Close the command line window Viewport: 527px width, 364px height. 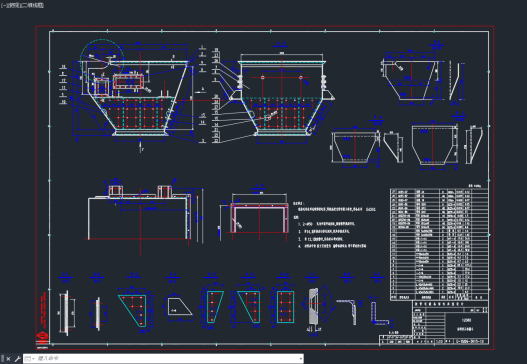tap(8, 359)
